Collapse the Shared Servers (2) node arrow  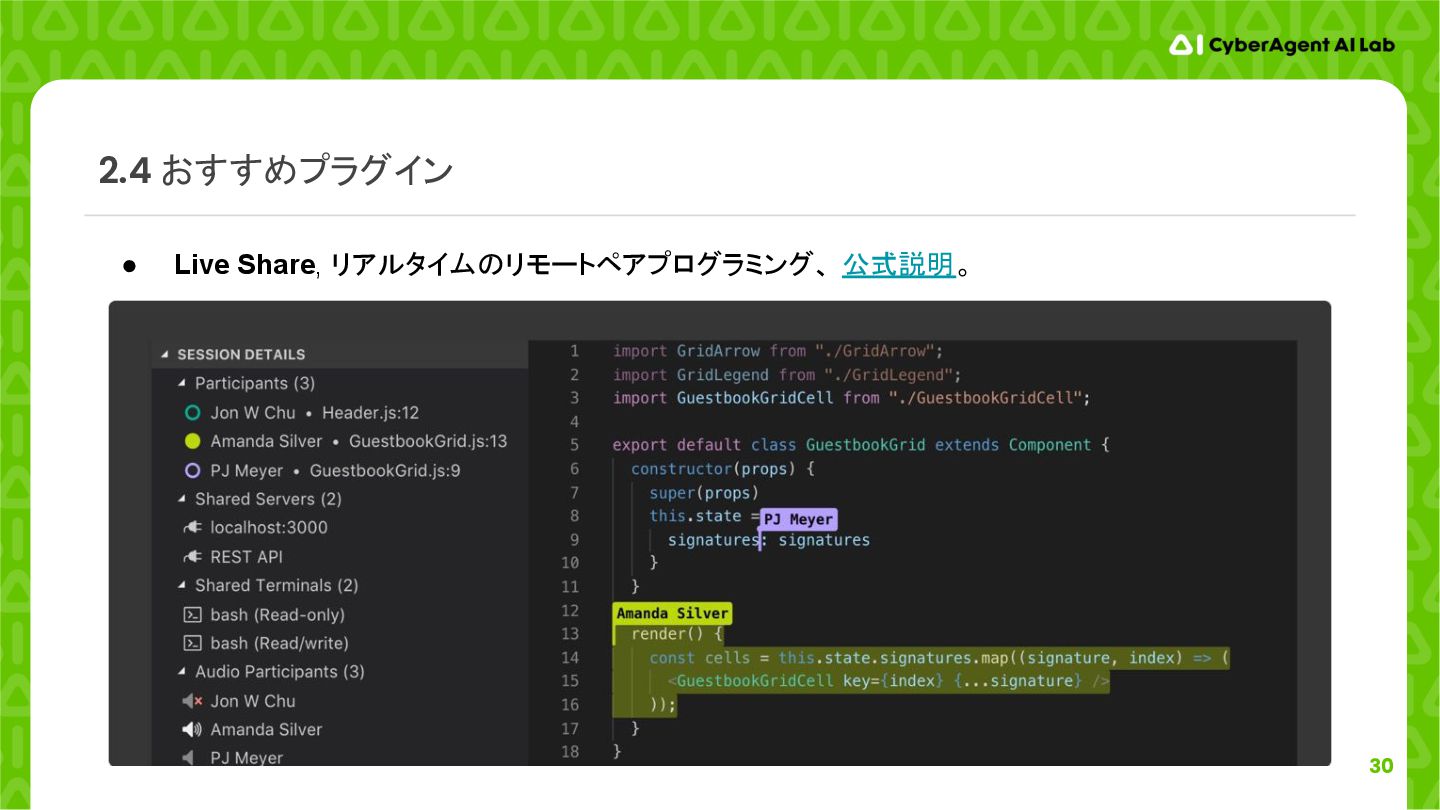click(182, 499)
